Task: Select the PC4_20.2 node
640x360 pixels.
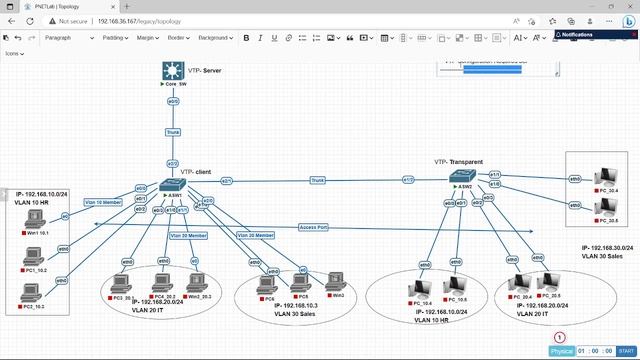Action: (162, 283)
